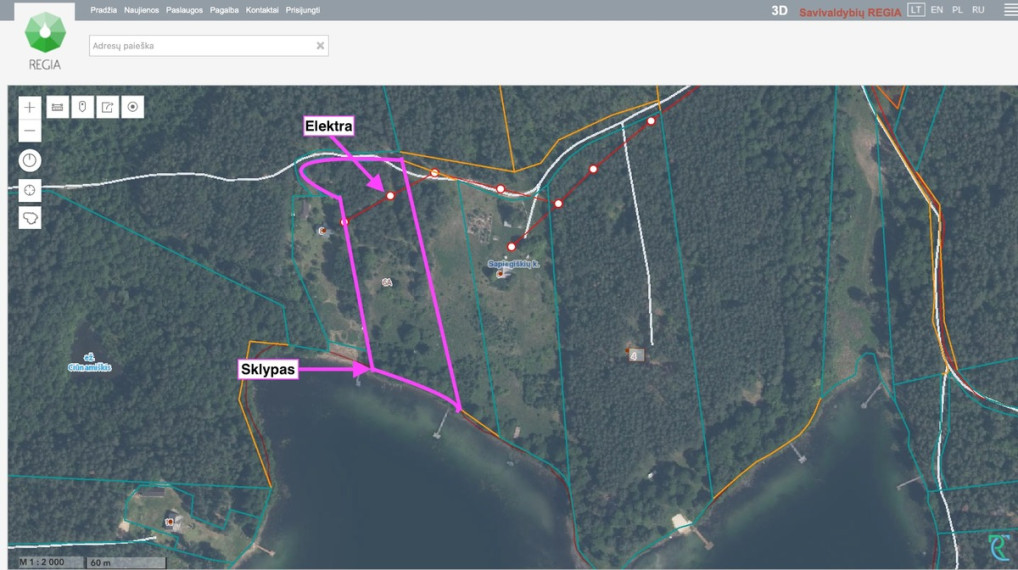
Task: Reset map rotation using compass button
Action: click(30, 160)
